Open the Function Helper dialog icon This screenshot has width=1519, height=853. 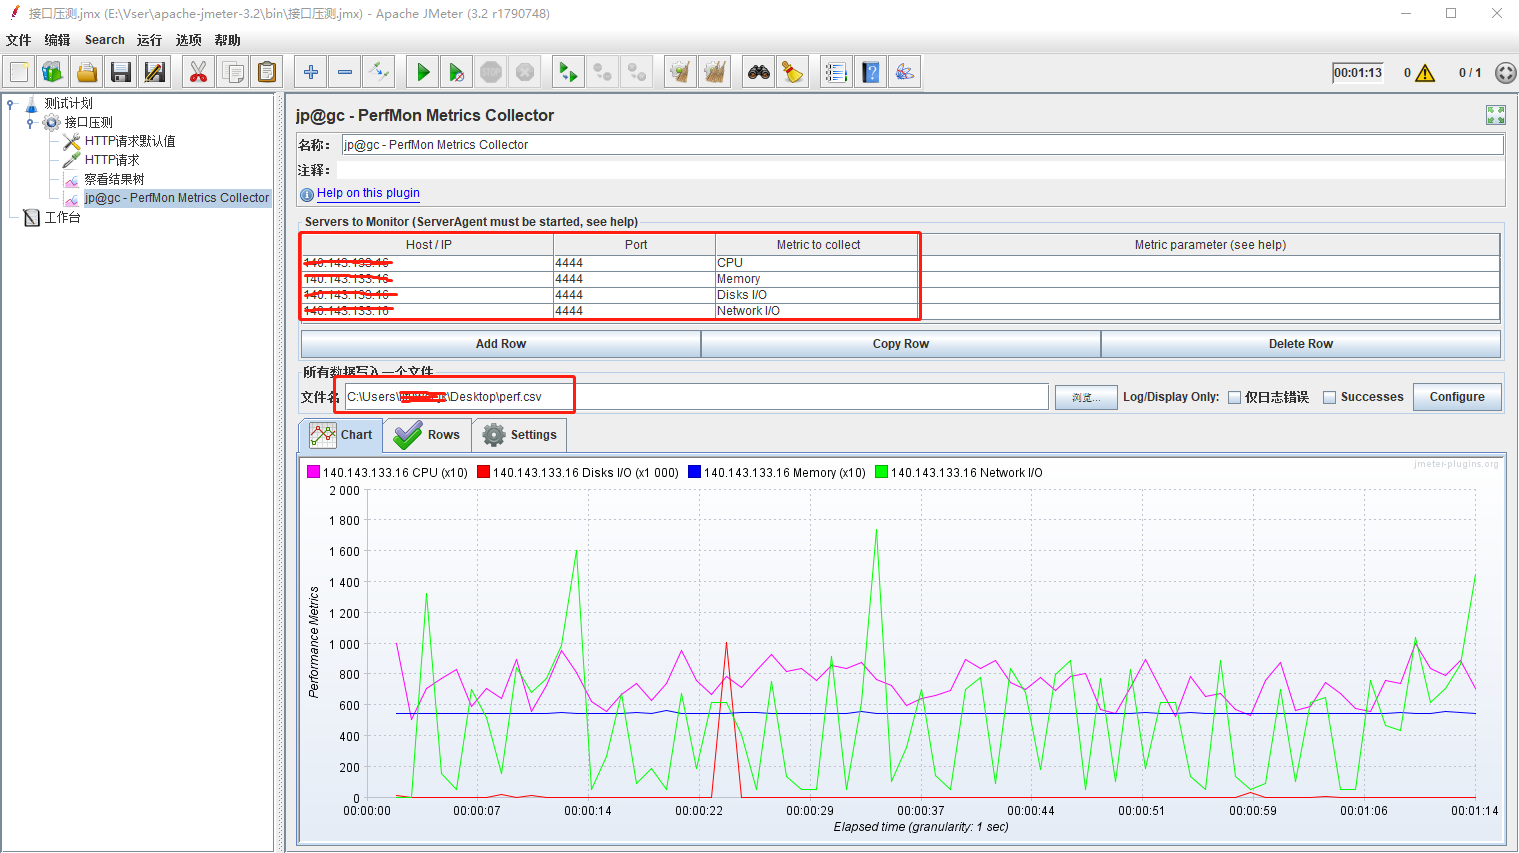[x=837, y=72]
